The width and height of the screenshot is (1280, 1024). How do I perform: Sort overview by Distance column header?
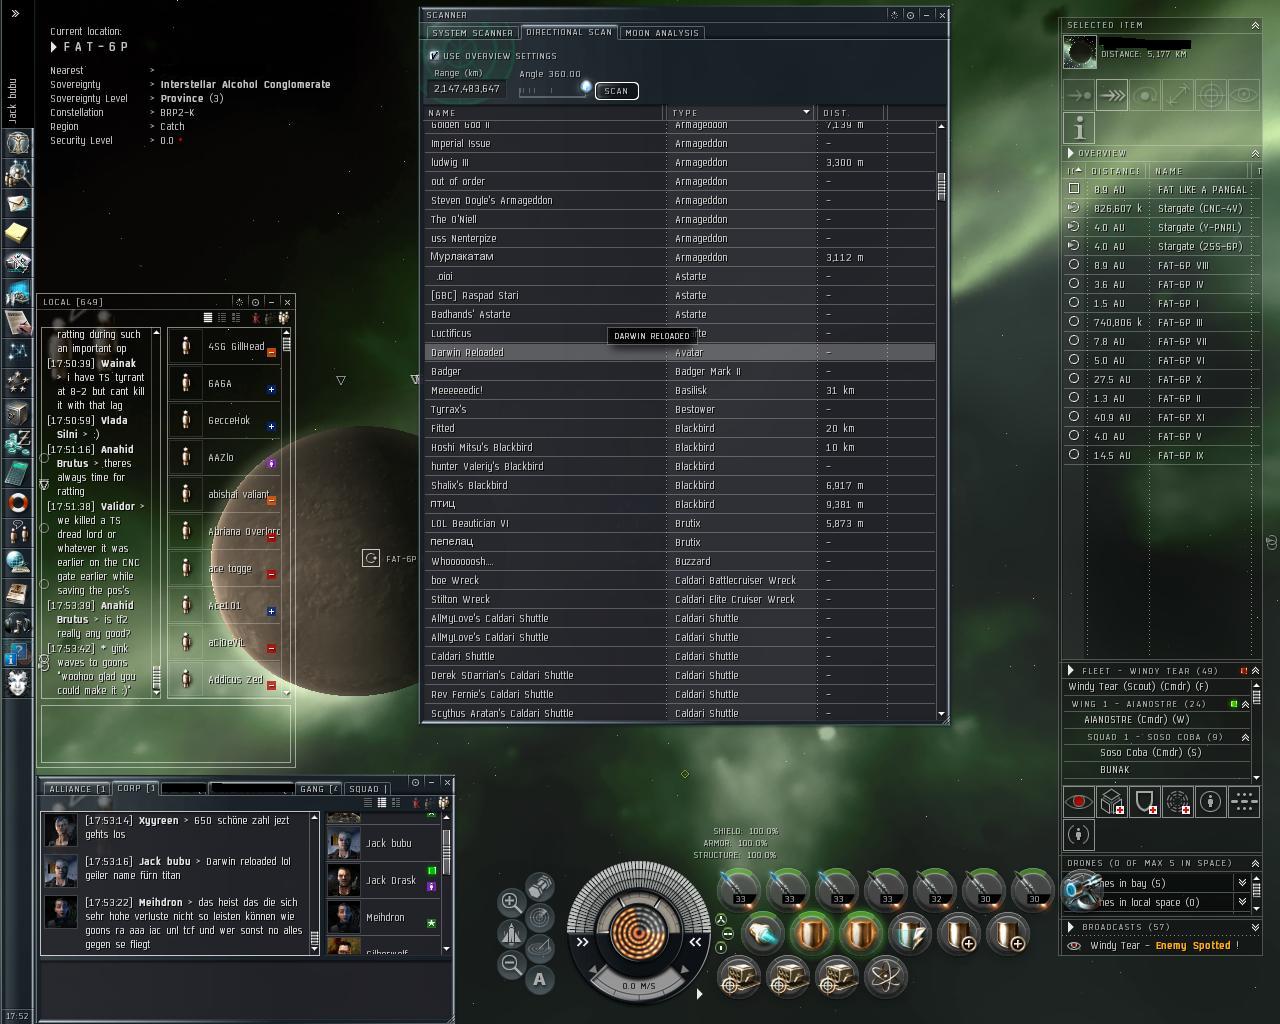tap(1115, 171)
